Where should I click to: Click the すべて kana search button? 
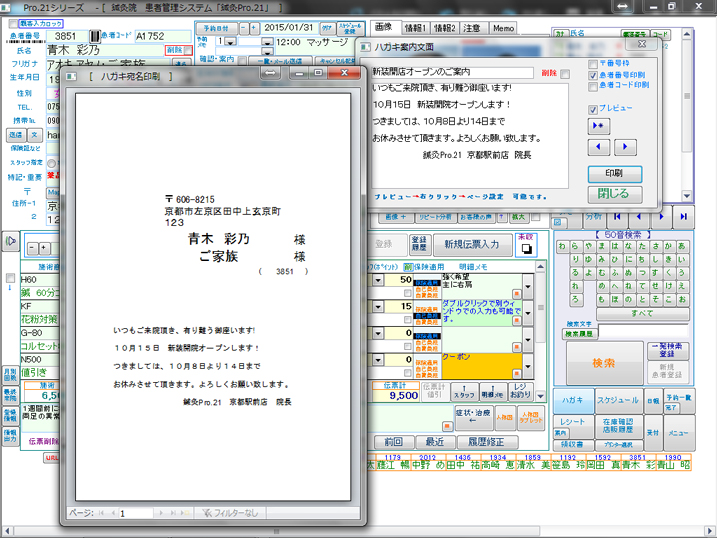click(642, 314)
